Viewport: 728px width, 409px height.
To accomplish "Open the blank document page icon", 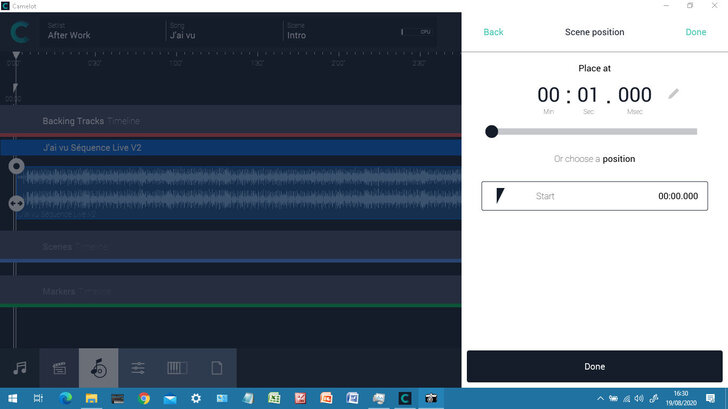I will coord(216,368).
